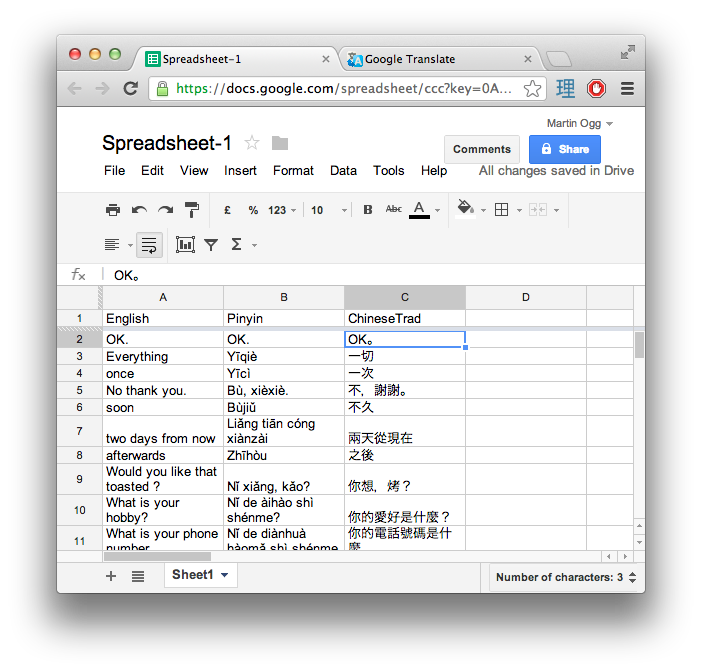Open the Chrome hamburger menu
The width and height of the screenshot is (702, 672).
click(627, 89)
